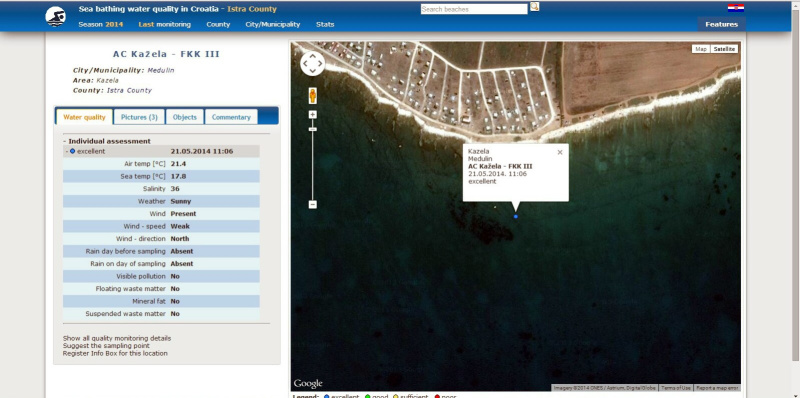This screenshot has width=800, height=398.
Task: Click the Wind - direction value North
Action: tap(180, 239)
